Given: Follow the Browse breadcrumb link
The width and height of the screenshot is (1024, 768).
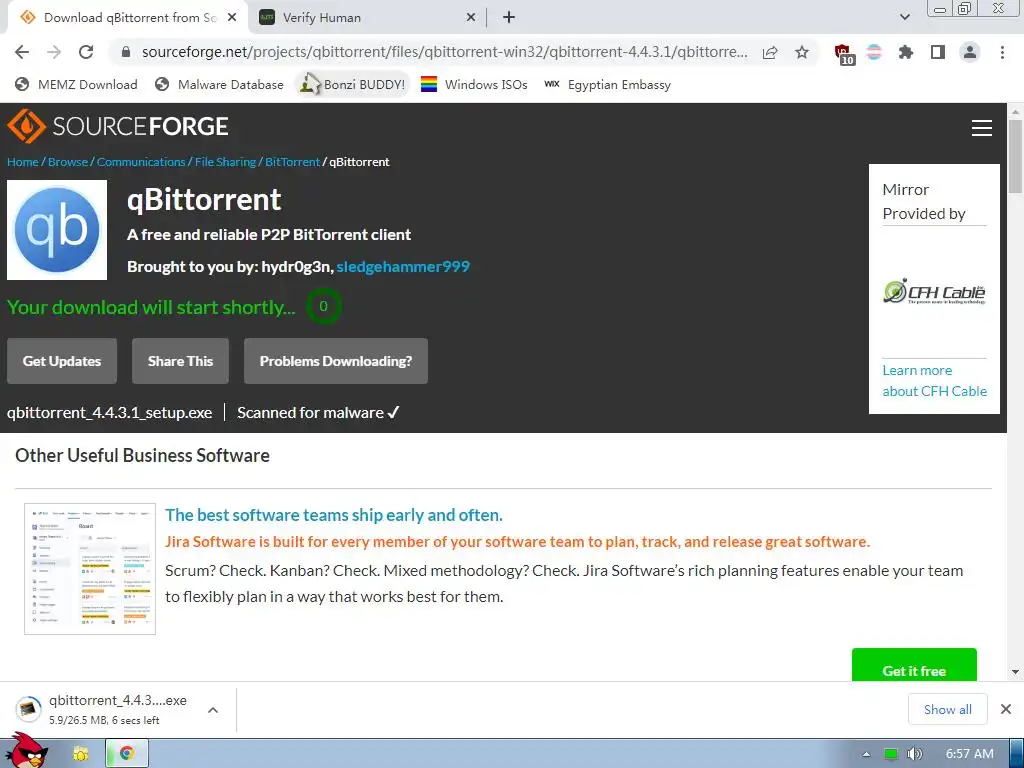Looking at the screenshot, I should 68,162.
